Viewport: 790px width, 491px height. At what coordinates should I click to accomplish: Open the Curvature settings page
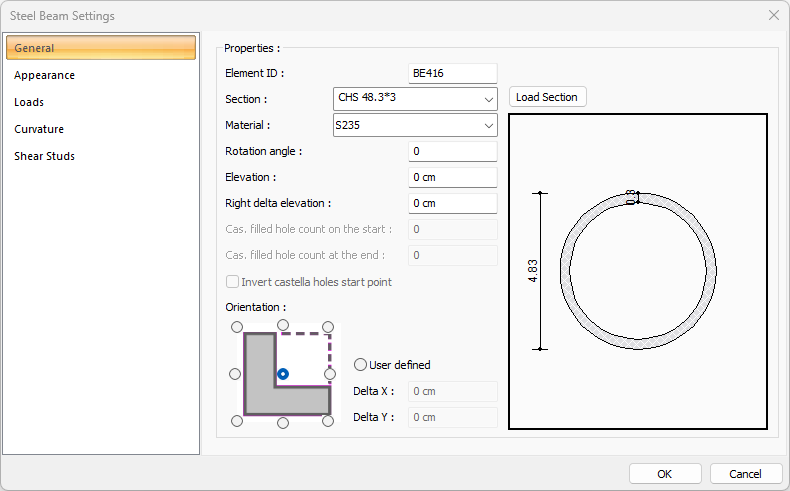click(39, 129)
